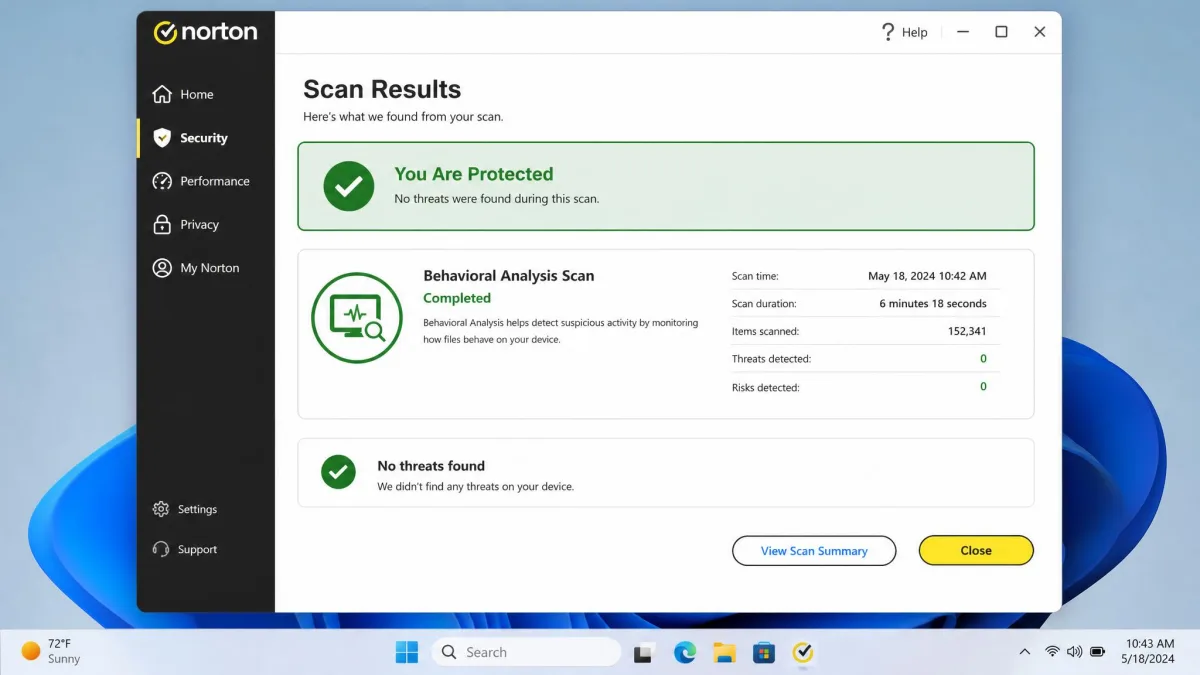Click the items scanned value 152,341
Image resolution: width=1200 pixels, height=675 pixels.
pos(967,331)
